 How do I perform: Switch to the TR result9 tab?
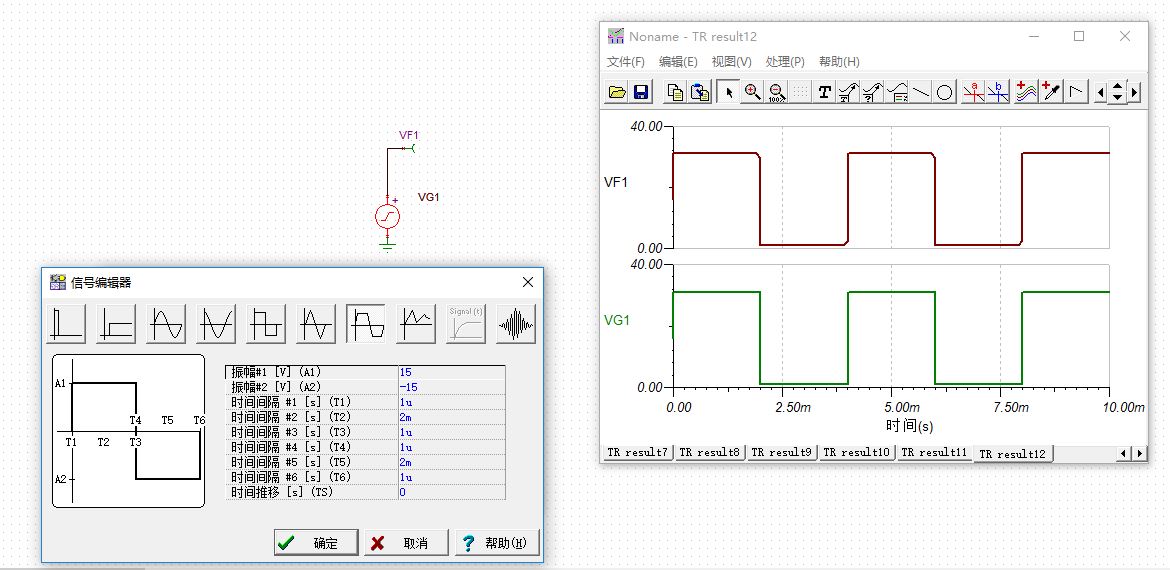coord(782,452)
